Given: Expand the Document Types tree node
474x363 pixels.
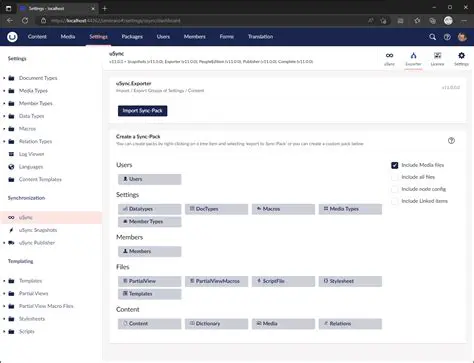Looking at the screenshot, I should [4, 78].
